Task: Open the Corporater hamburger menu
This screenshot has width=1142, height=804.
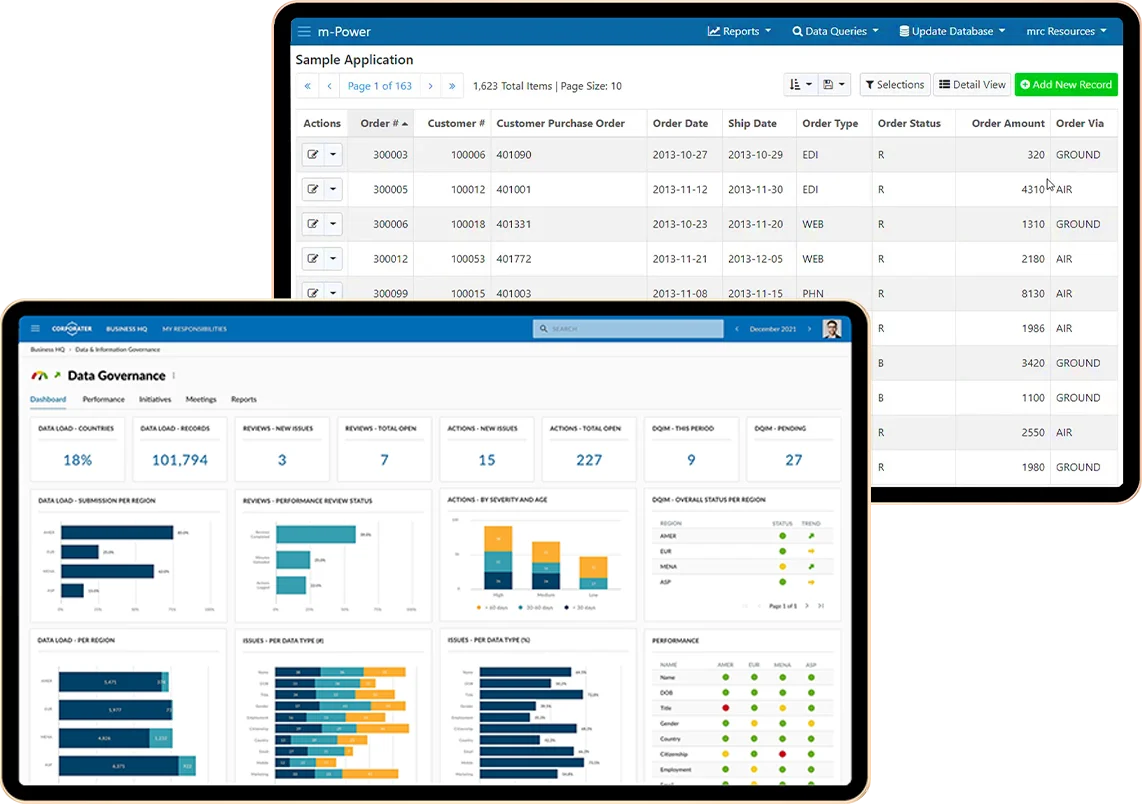Action: click(35, 328)
